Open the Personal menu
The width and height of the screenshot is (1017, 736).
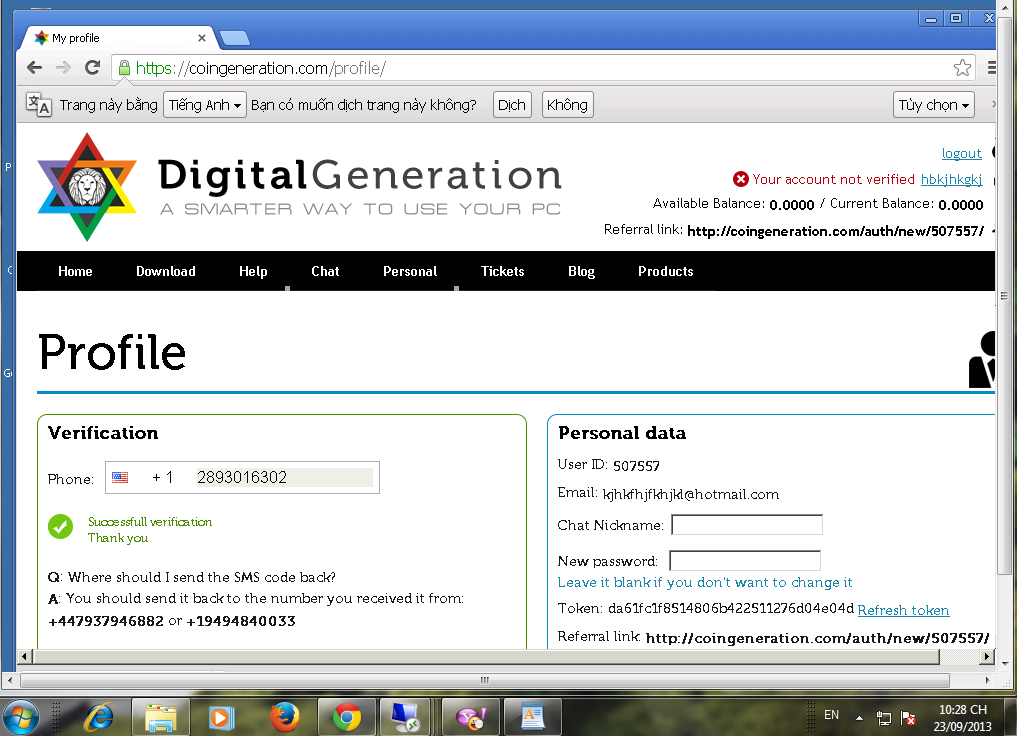coord(410,271)
